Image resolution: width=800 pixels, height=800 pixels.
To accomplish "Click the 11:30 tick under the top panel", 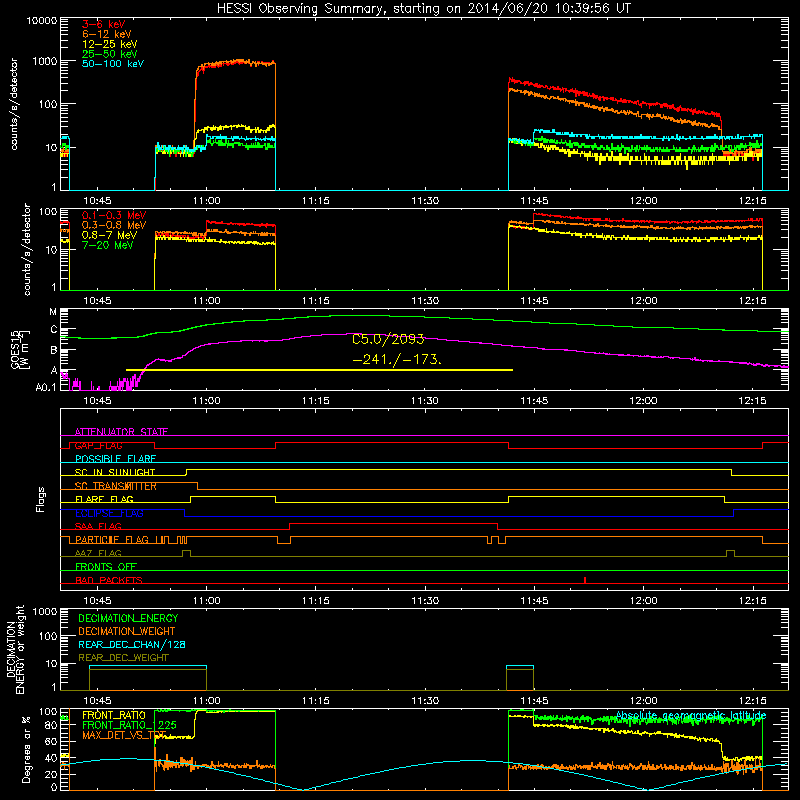I will [x=425, y=201].
